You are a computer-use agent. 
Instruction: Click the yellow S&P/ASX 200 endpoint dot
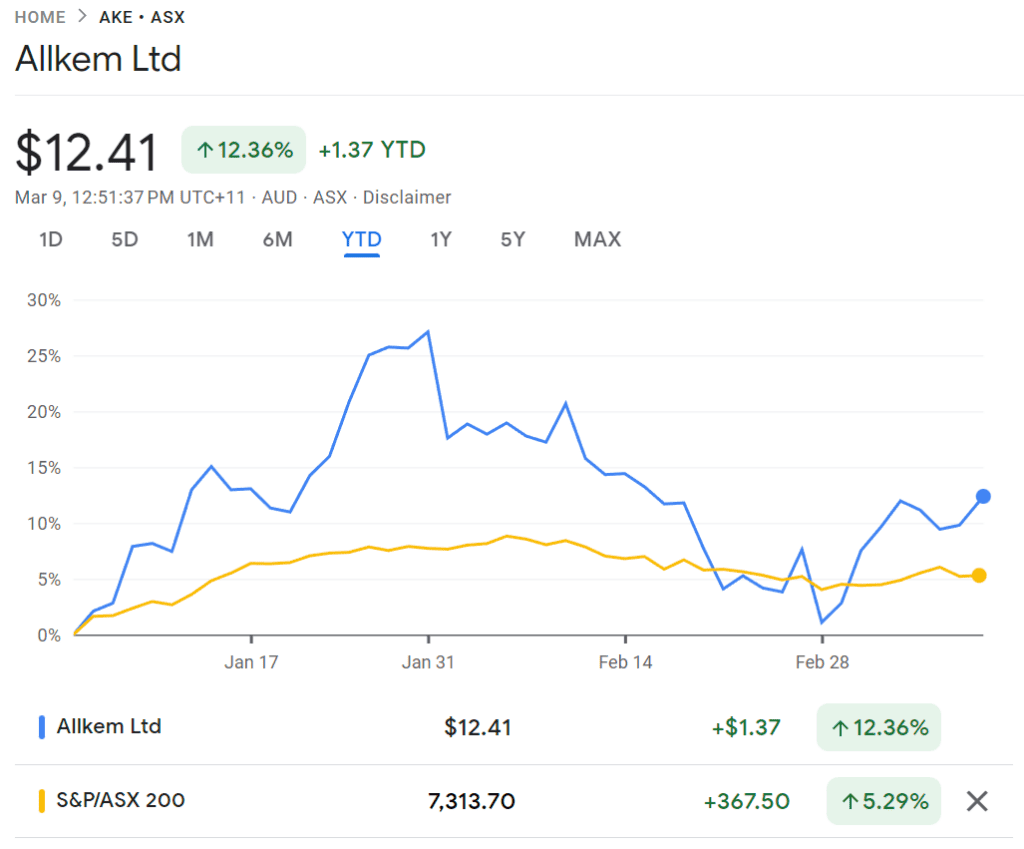(979, 575)
